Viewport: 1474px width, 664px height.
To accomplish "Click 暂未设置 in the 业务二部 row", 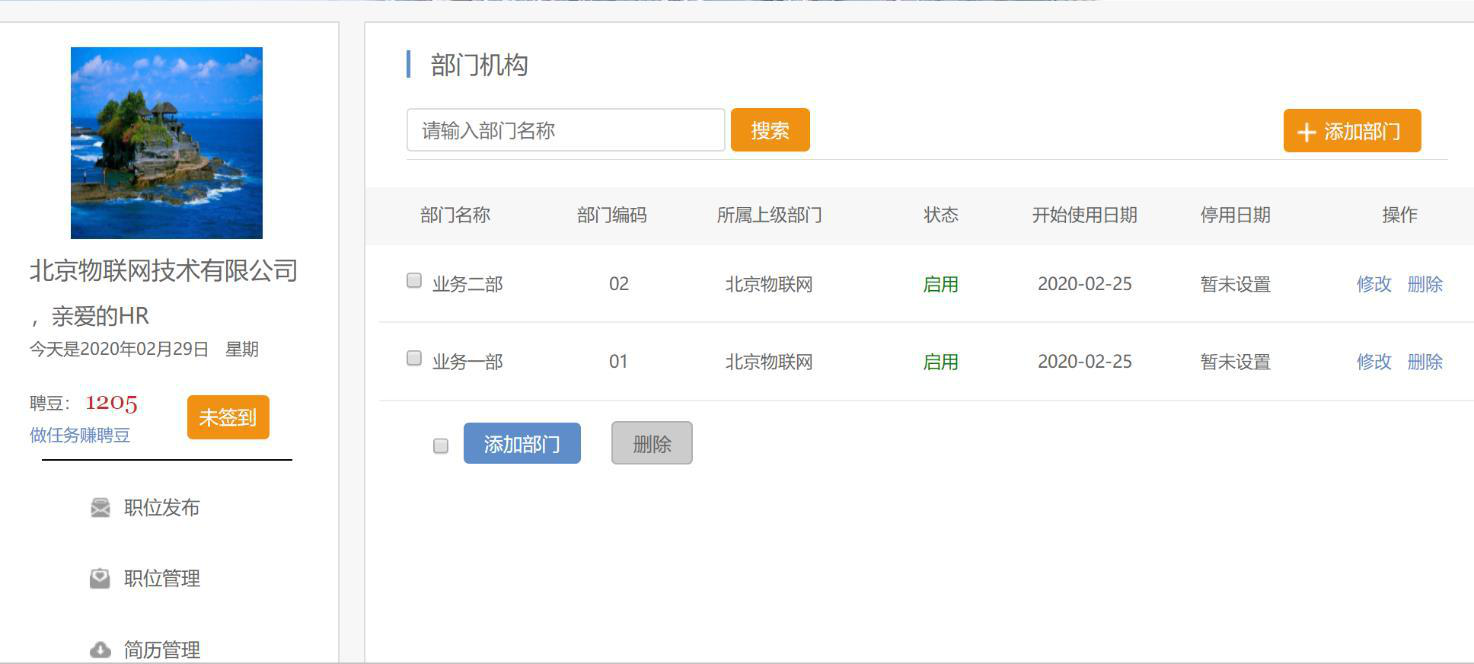I will tap(1236, 284).
